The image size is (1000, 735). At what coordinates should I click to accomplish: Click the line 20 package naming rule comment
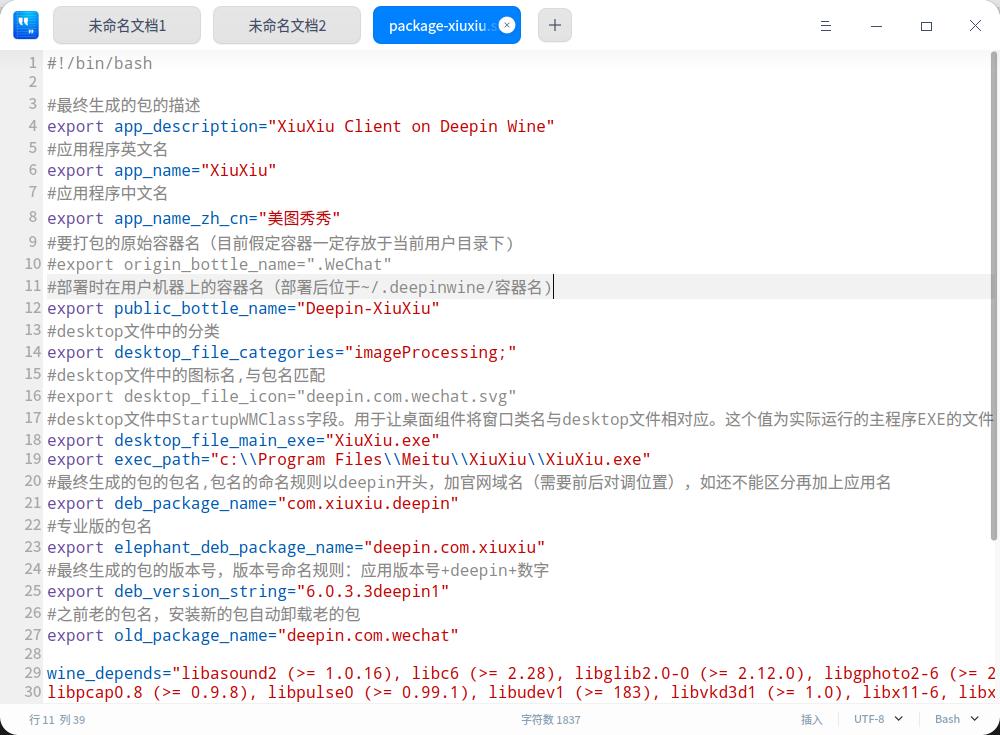click(x=469, y=482)
